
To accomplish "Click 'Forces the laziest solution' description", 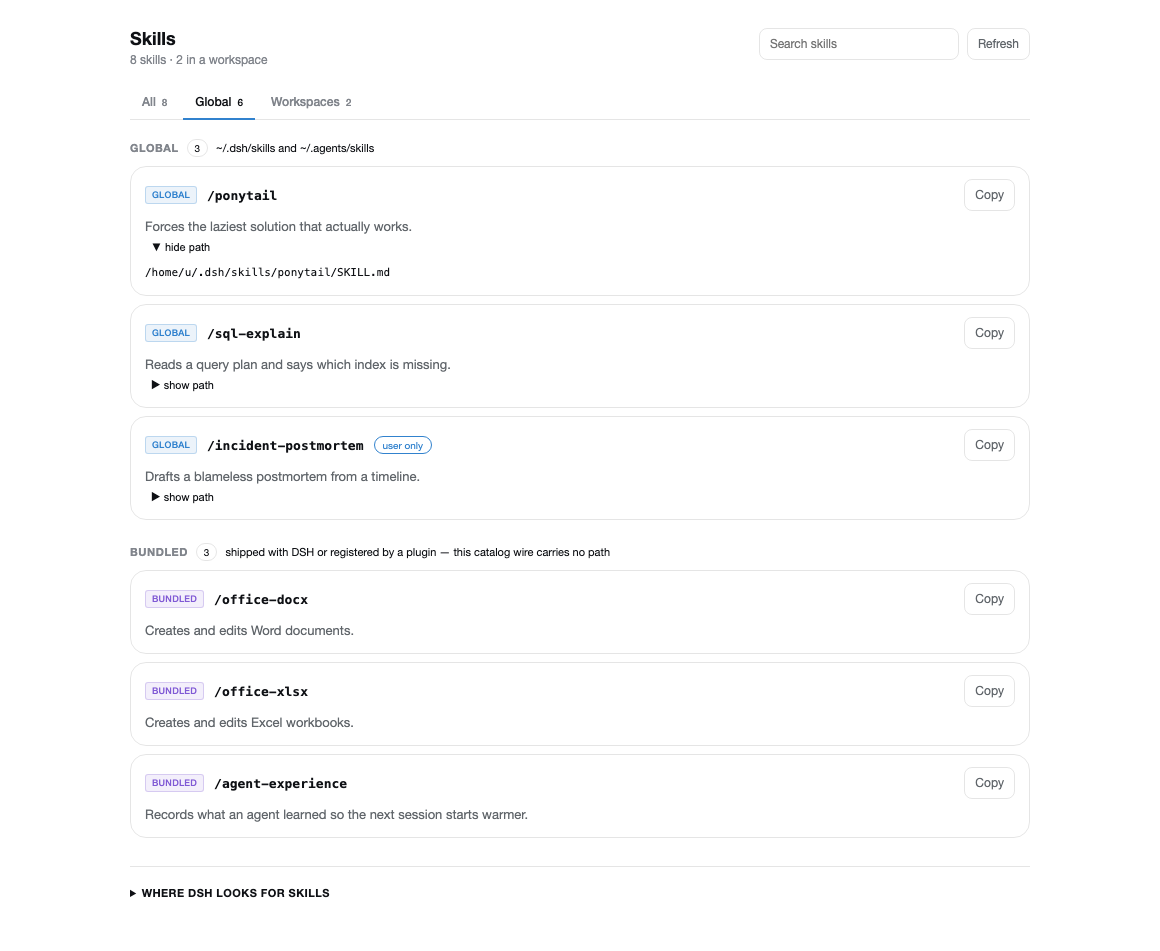I will (x=278, y=226).
